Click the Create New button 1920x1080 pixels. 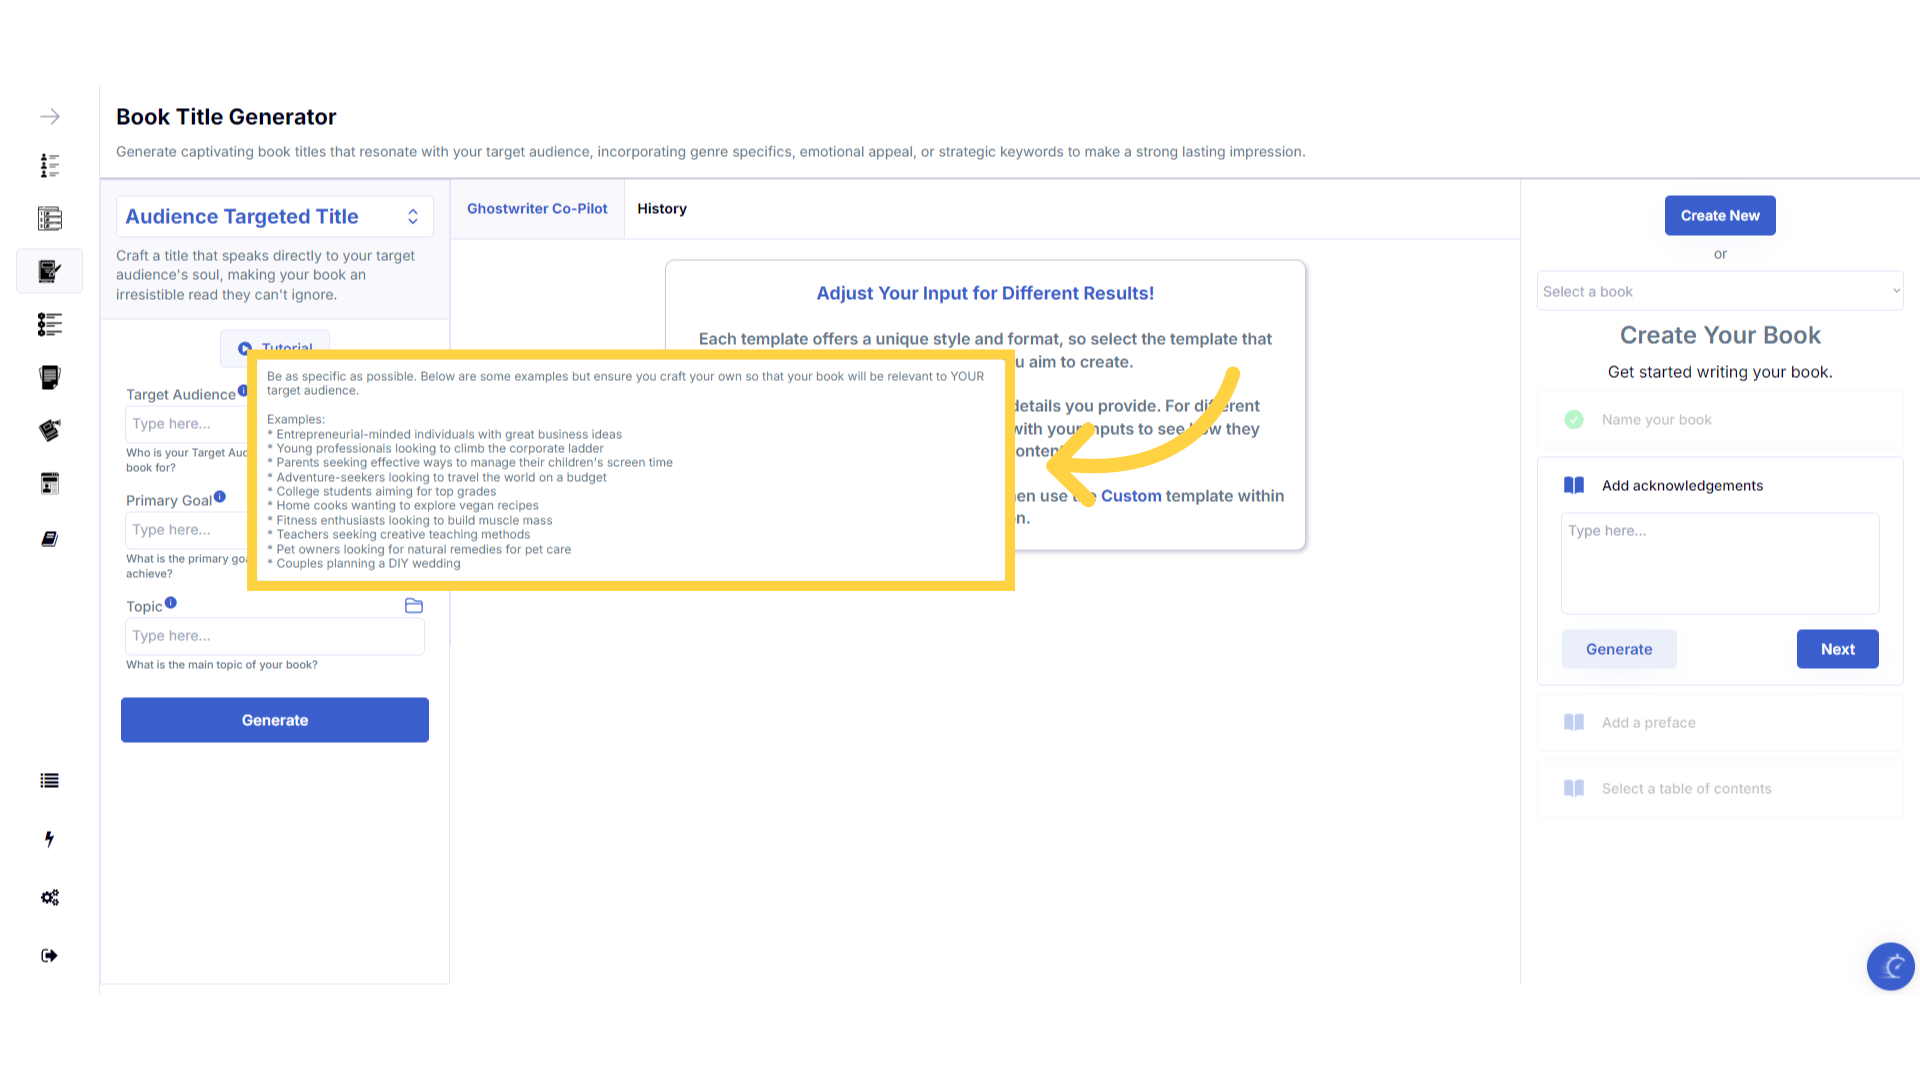pyautogui.click(x=1720, y=216)
